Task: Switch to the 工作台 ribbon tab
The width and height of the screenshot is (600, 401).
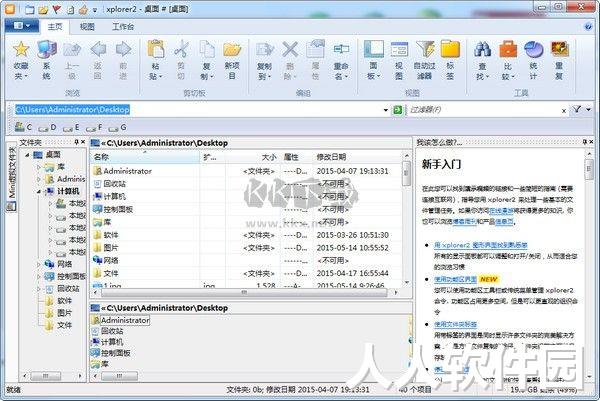Action: coord(123,26)
